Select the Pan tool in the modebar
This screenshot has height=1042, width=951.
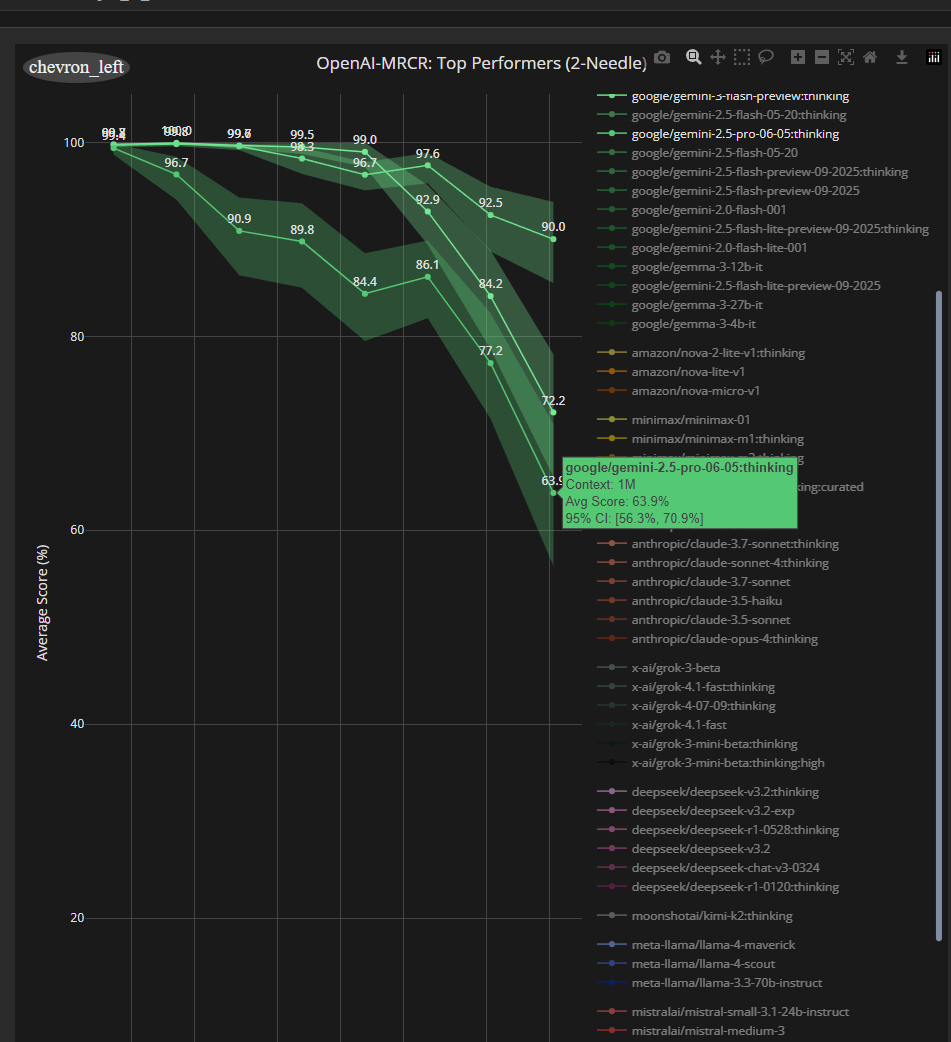point(717,58)
